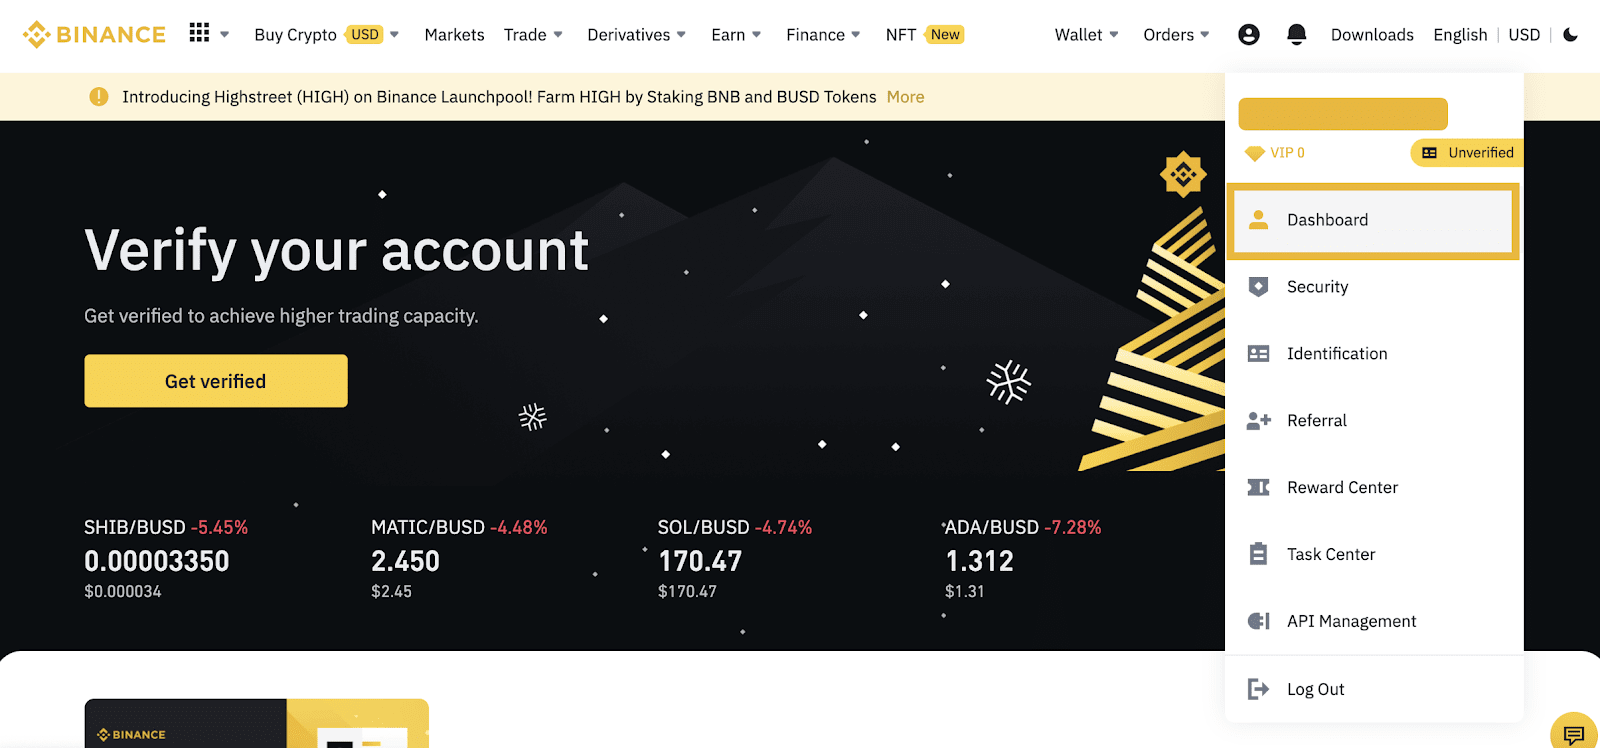Click the SHIB price 0.00003350

coord(157,561)
